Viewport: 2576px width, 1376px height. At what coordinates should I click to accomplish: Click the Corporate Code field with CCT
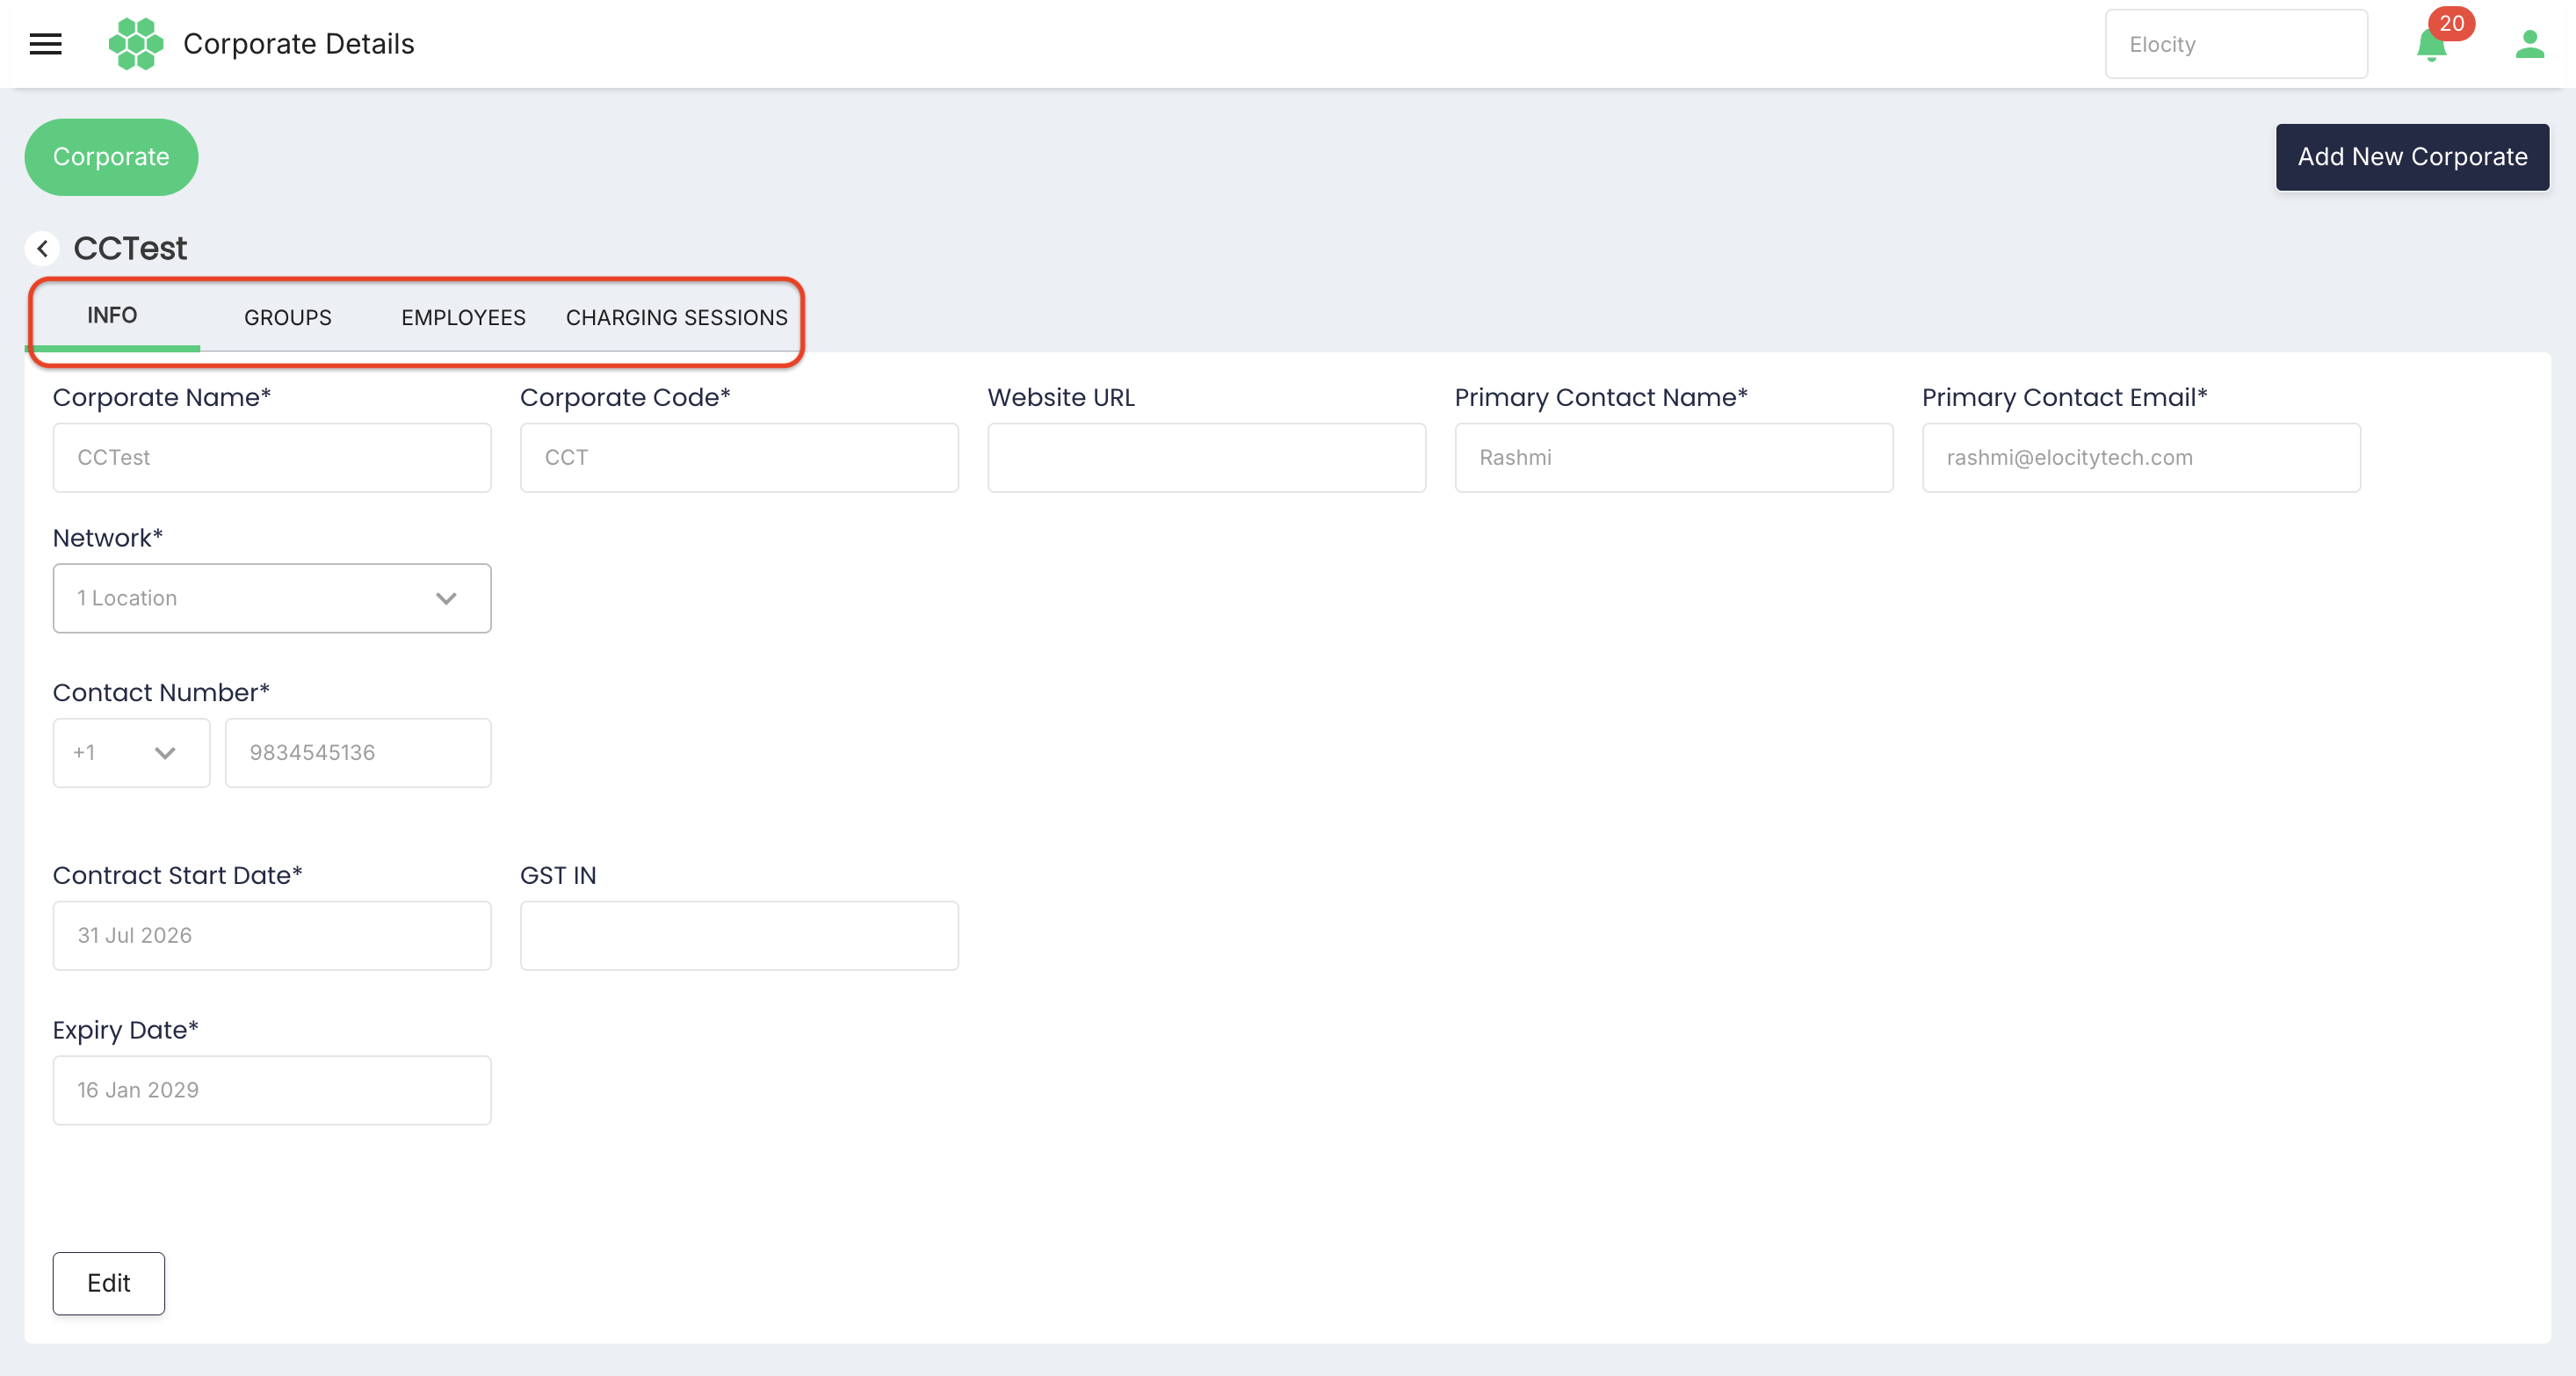pyautogui.click(x=739, y=458)
